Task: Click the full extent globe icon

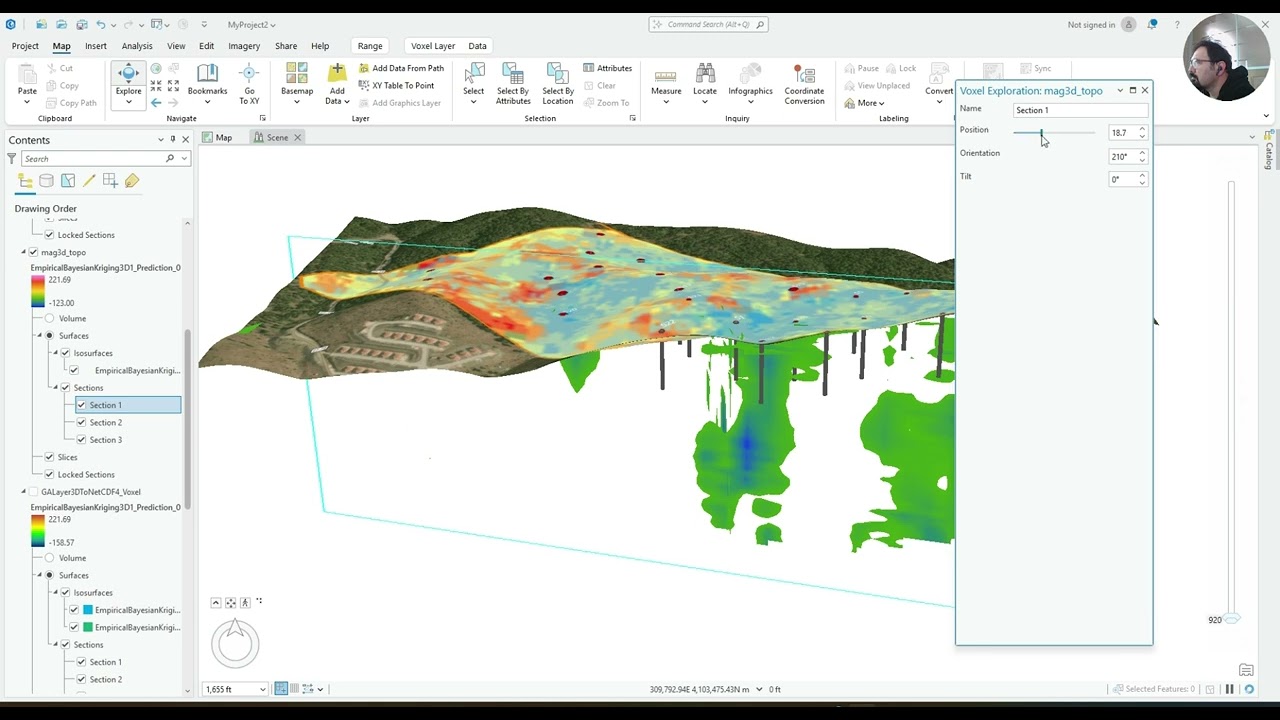Action: 156,68
